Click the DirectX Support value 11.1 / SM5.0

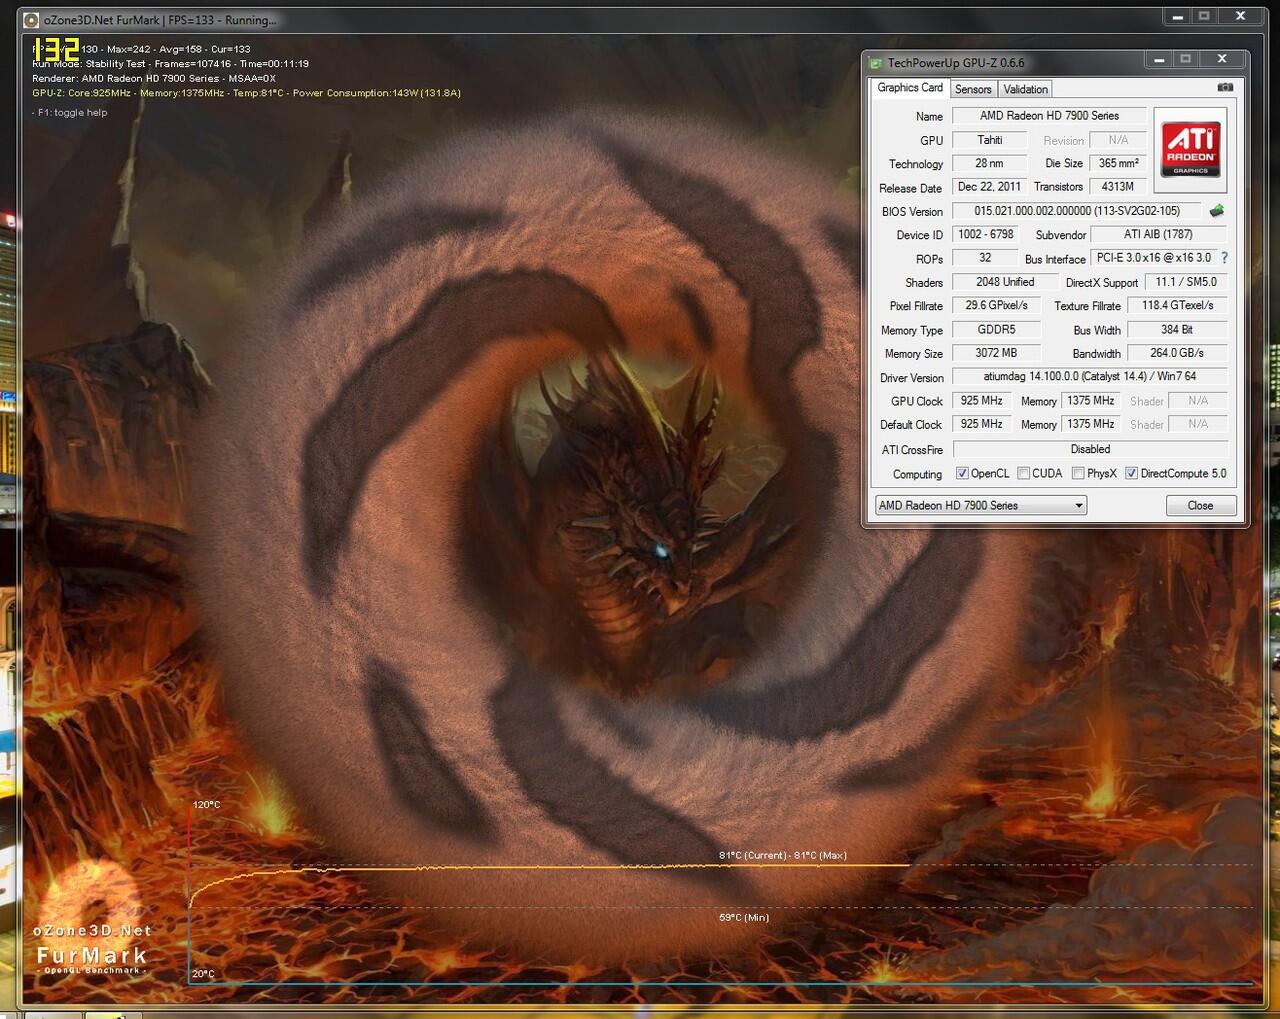[1186, 282]
